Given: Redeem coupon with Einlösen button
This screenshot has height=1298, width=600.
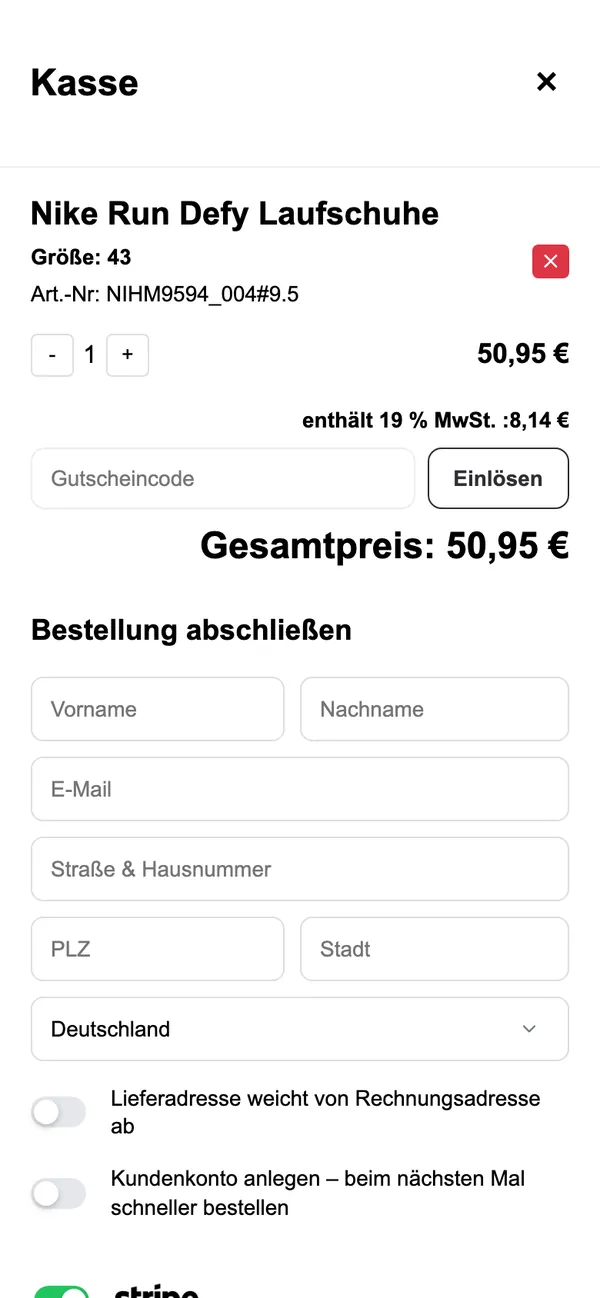Looking at the screenshot, I should [498, 478].
